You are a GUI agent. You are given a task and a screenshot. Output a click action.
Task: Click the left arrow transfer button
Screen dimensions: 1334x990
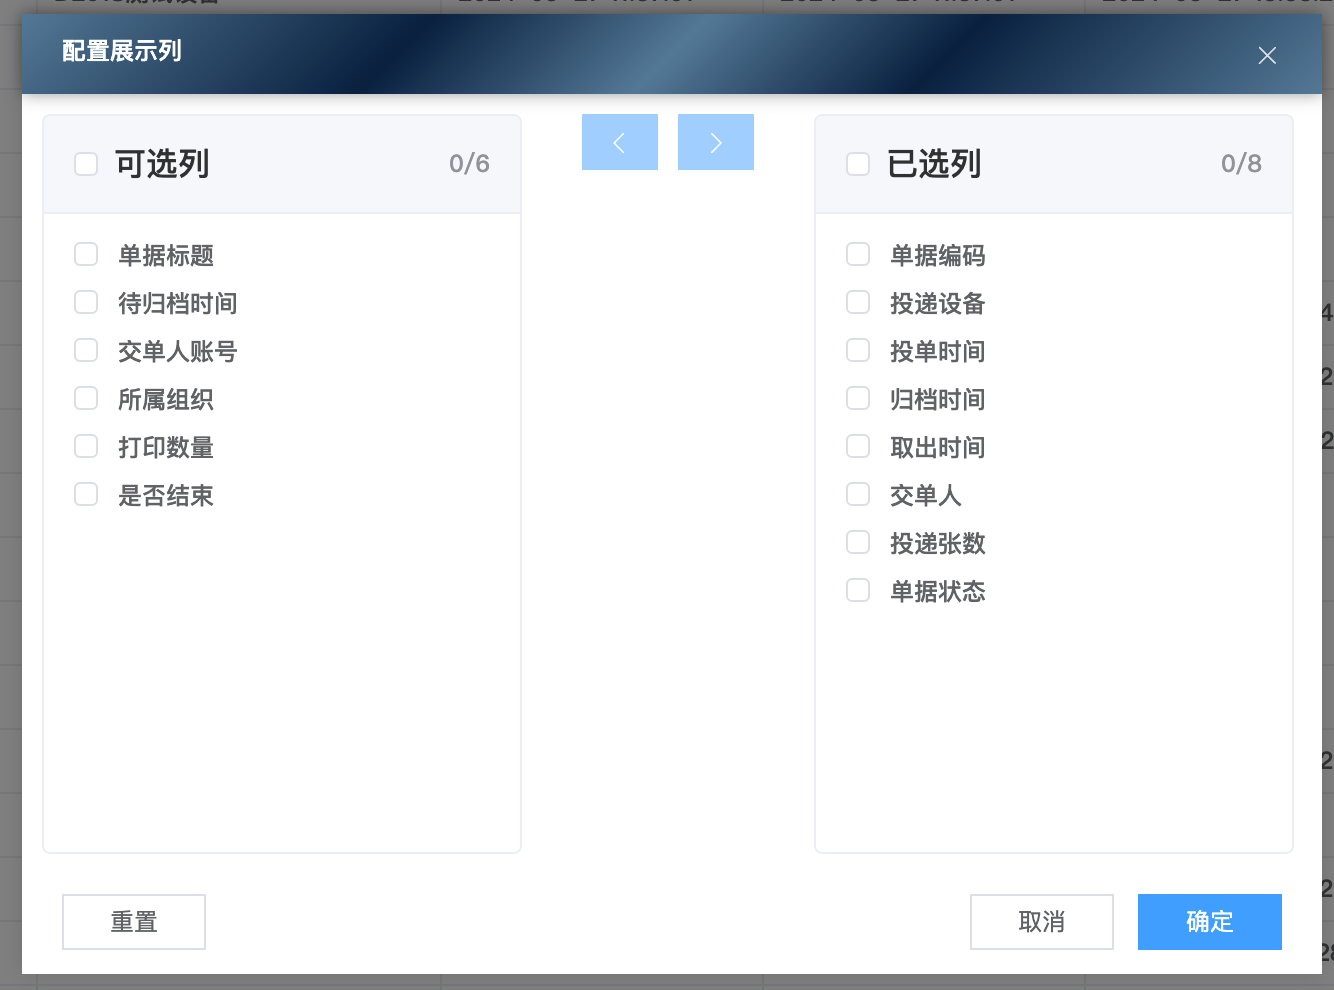click(620, 142)
